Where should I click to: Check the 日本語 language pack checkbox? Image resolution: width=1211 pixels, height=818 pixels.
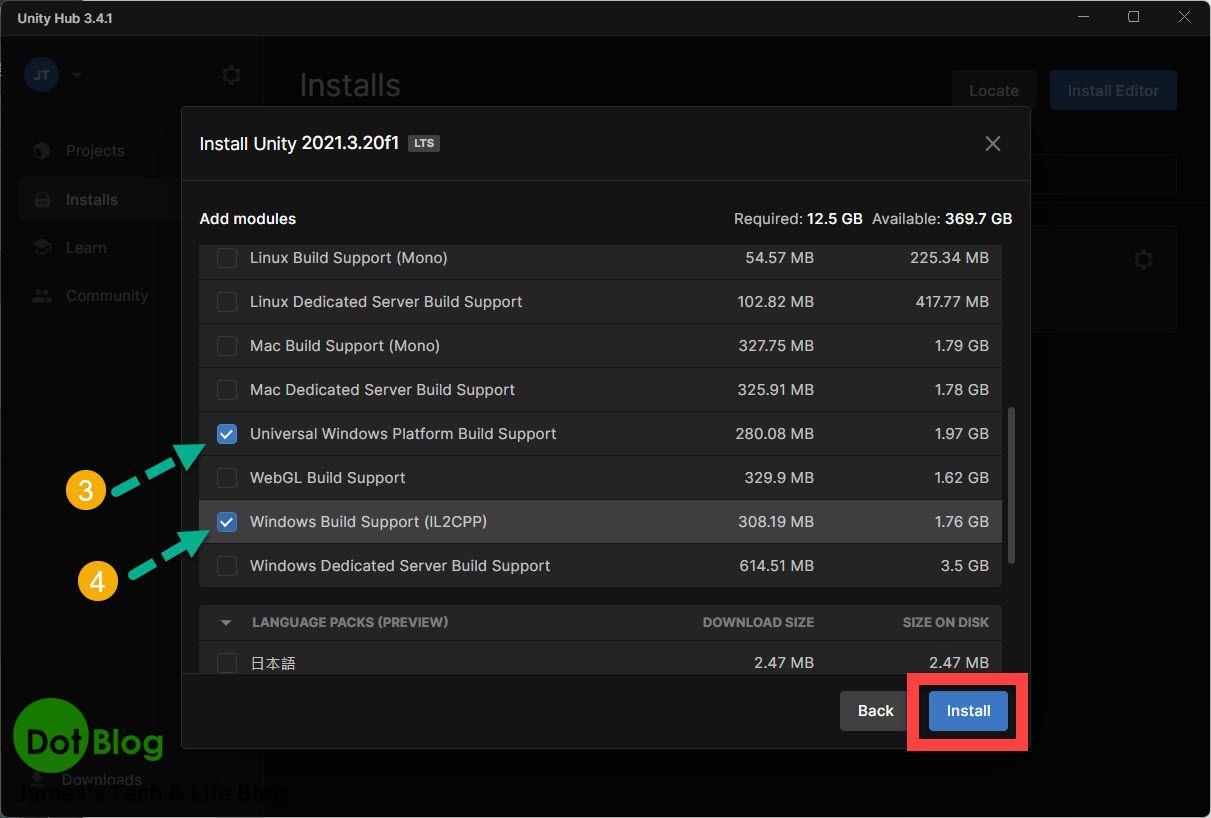click(227, 662)
